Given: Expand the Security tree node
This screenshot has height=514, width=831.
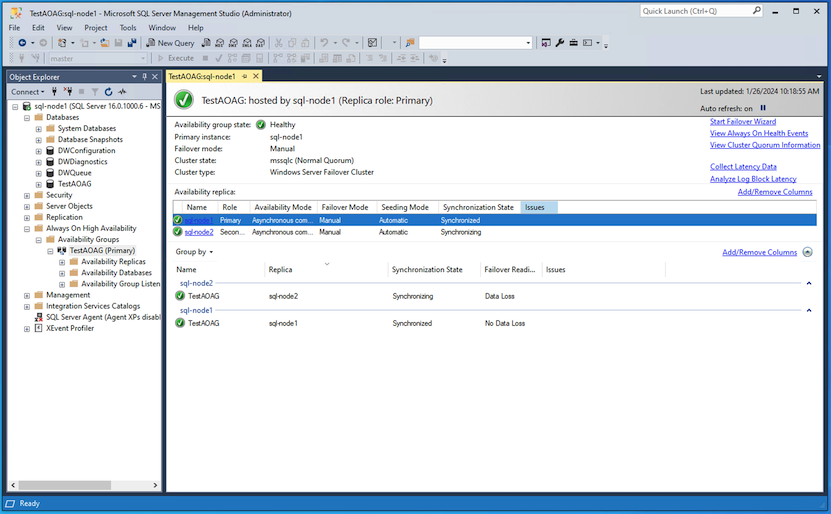Looking at the screenshot, I should point(27,196).
